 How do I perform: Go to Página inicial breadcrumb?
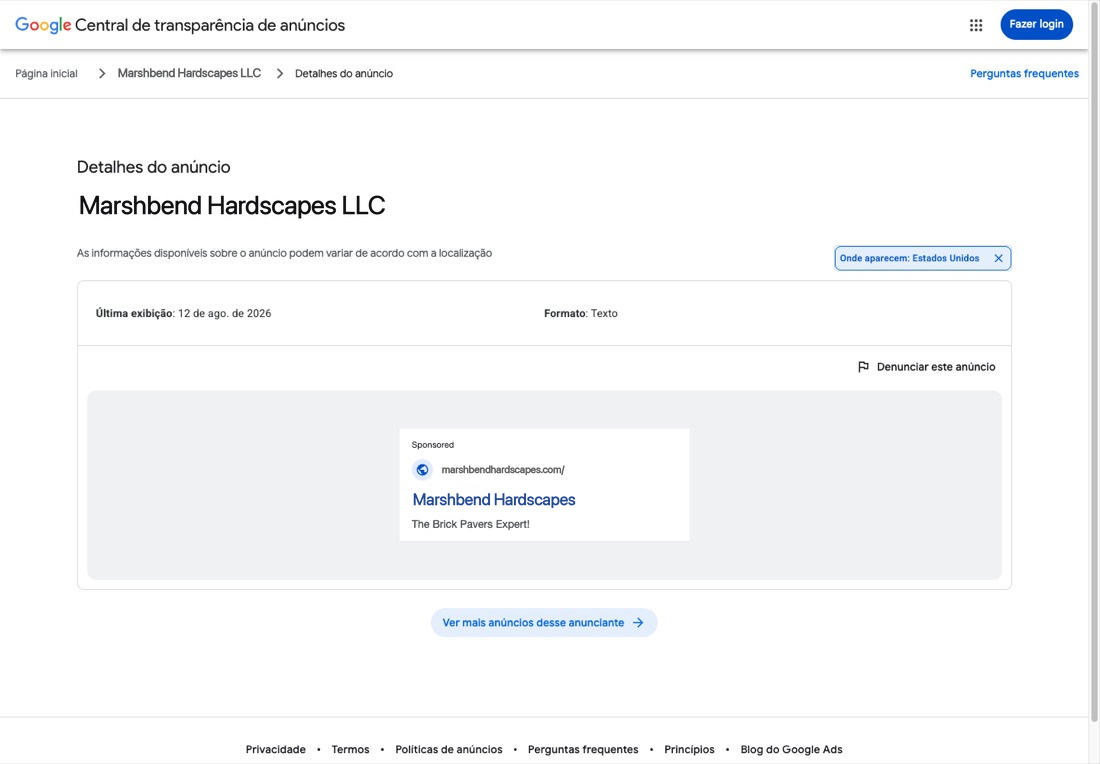(46, 74)
